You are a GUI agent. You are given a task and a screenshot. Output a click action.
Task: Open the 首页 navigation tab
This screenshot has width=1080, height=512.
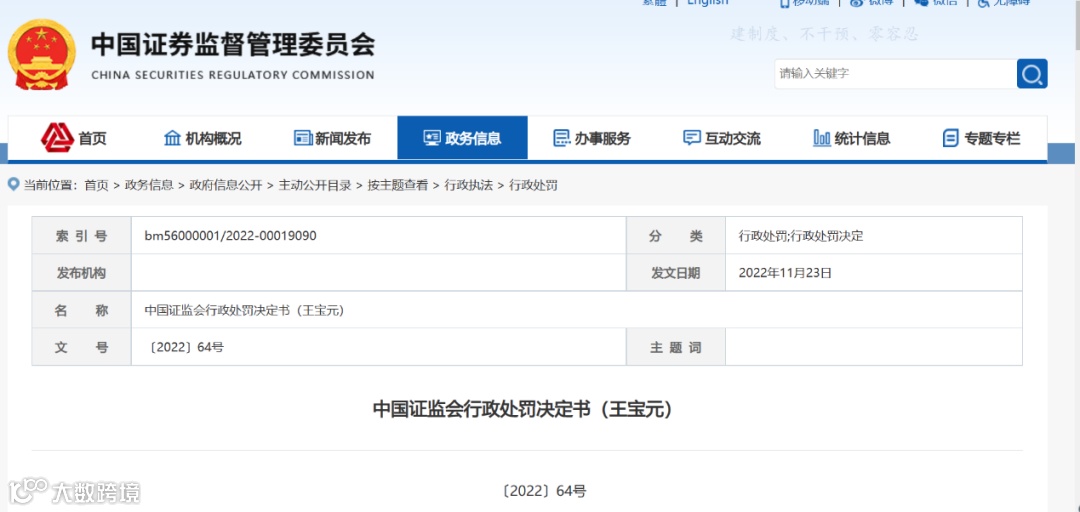(74, 138)
